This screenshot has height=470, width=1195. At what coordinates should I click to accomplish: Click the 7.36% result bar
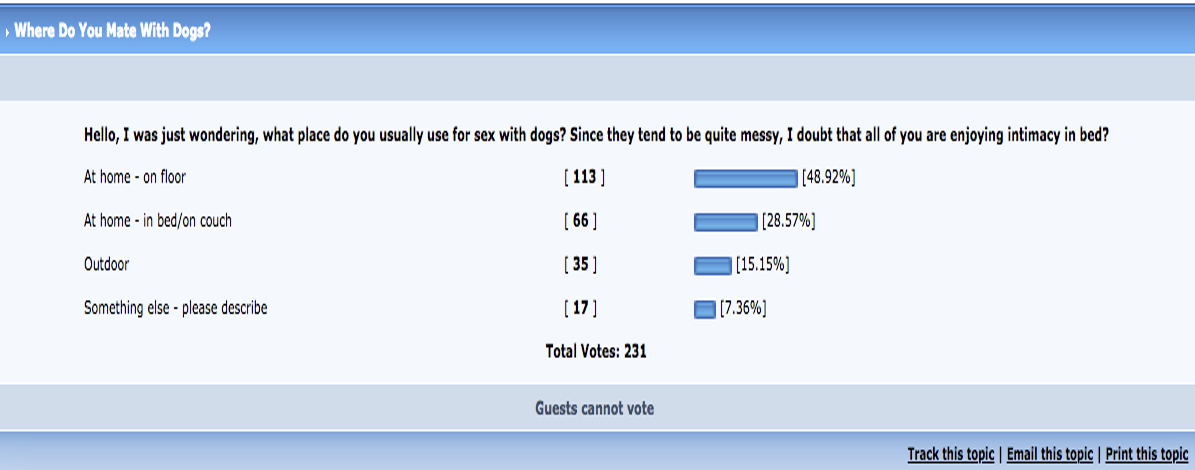[704, 309]
